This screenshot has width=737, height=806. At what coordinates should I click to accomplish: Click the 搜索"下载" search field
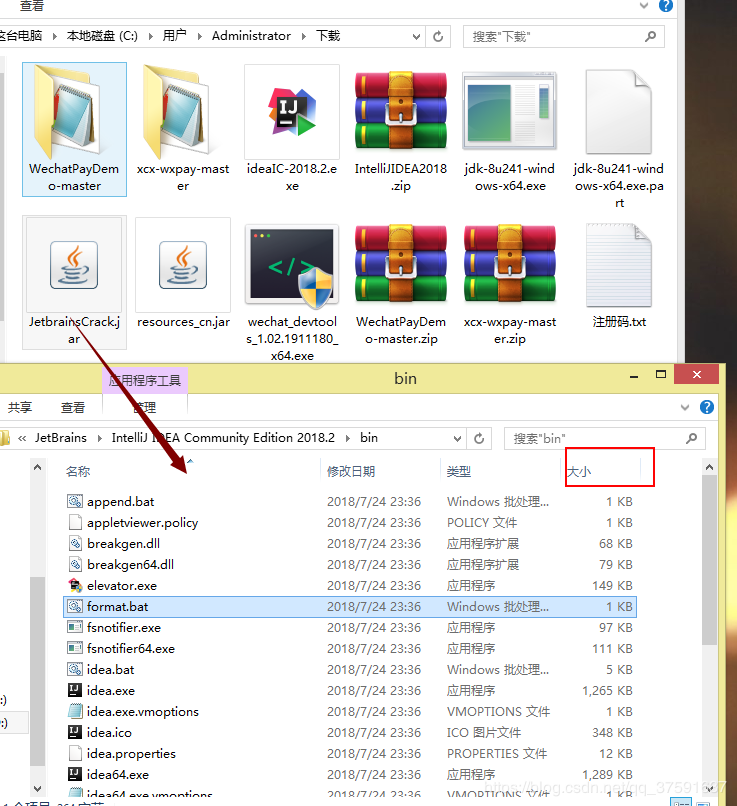tap(564, 36)
